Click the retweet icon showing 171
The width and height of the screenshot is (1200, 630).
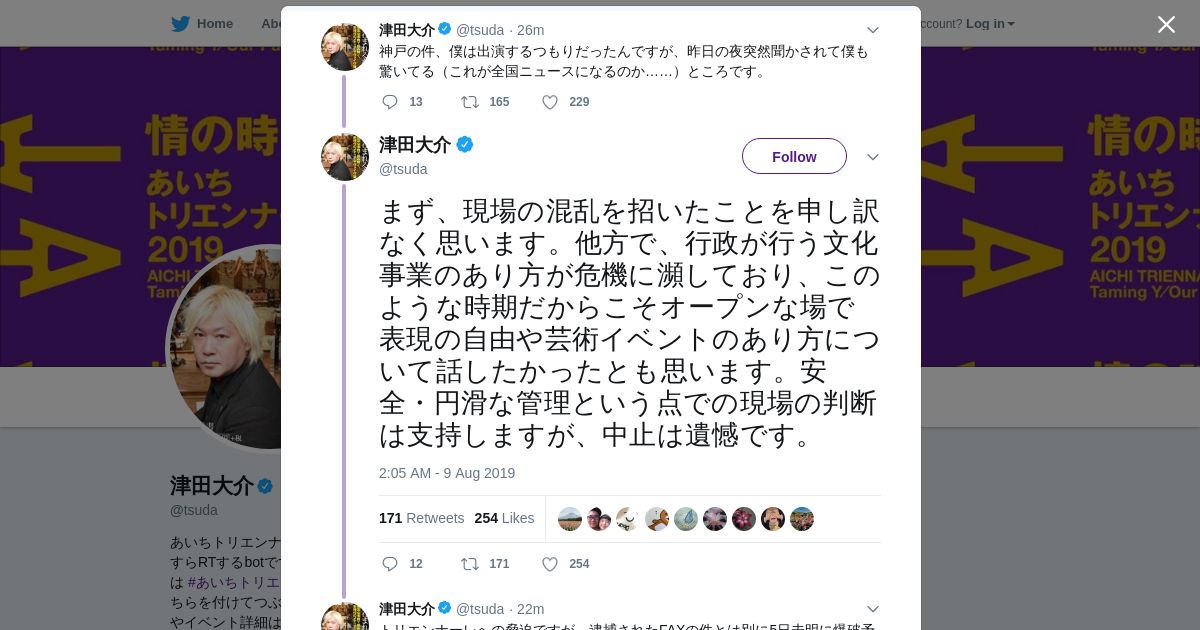pyautogui.click(x=469, y=564)
